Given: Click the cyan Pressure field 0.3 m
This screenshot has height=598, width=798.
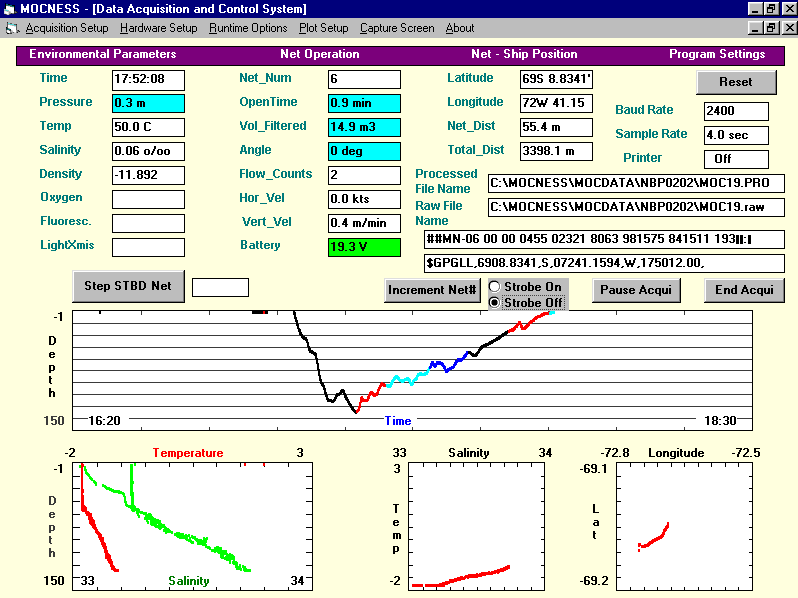Looking at the screenshot, I should pyautogui.click(x=148, y=103).
